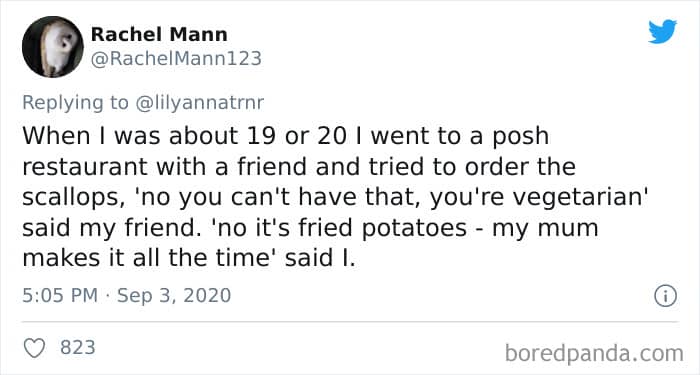Click the Sep 3, 2020 date
This screenshot has height=375, width=700.
[174, 296]
